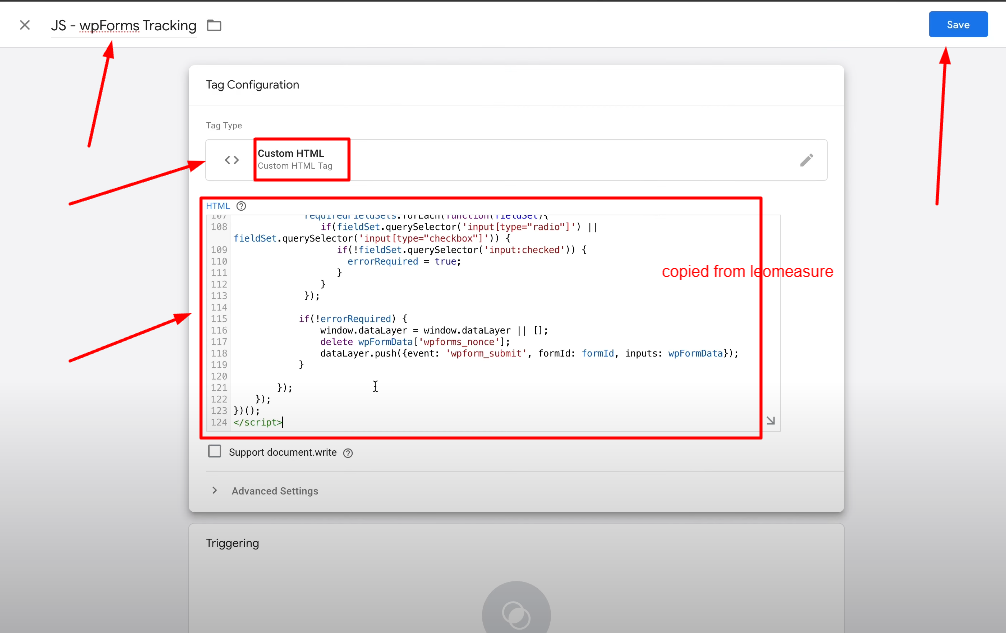1006x633 pixels.
Task: Click the Support document.write label
Action: point(282,452)
